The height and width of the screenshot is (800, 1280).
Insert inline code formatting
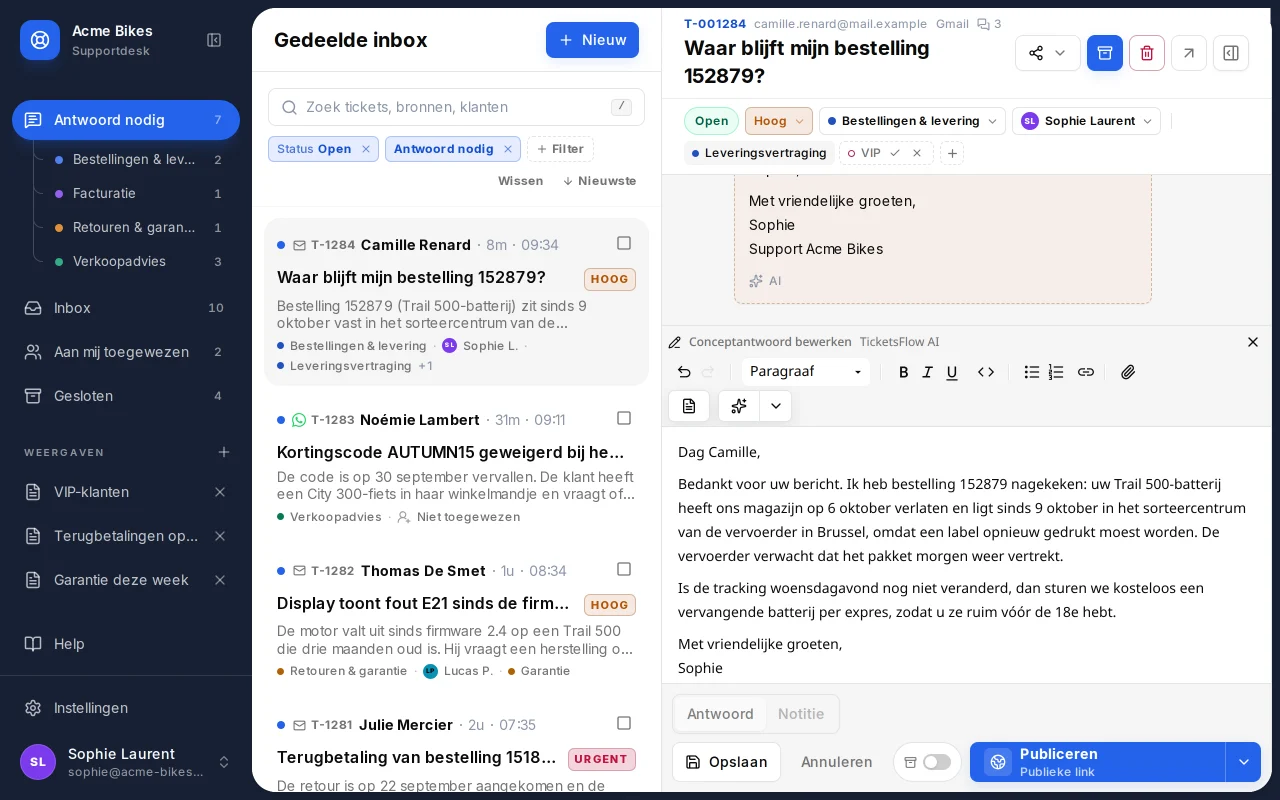coord(986,372)
